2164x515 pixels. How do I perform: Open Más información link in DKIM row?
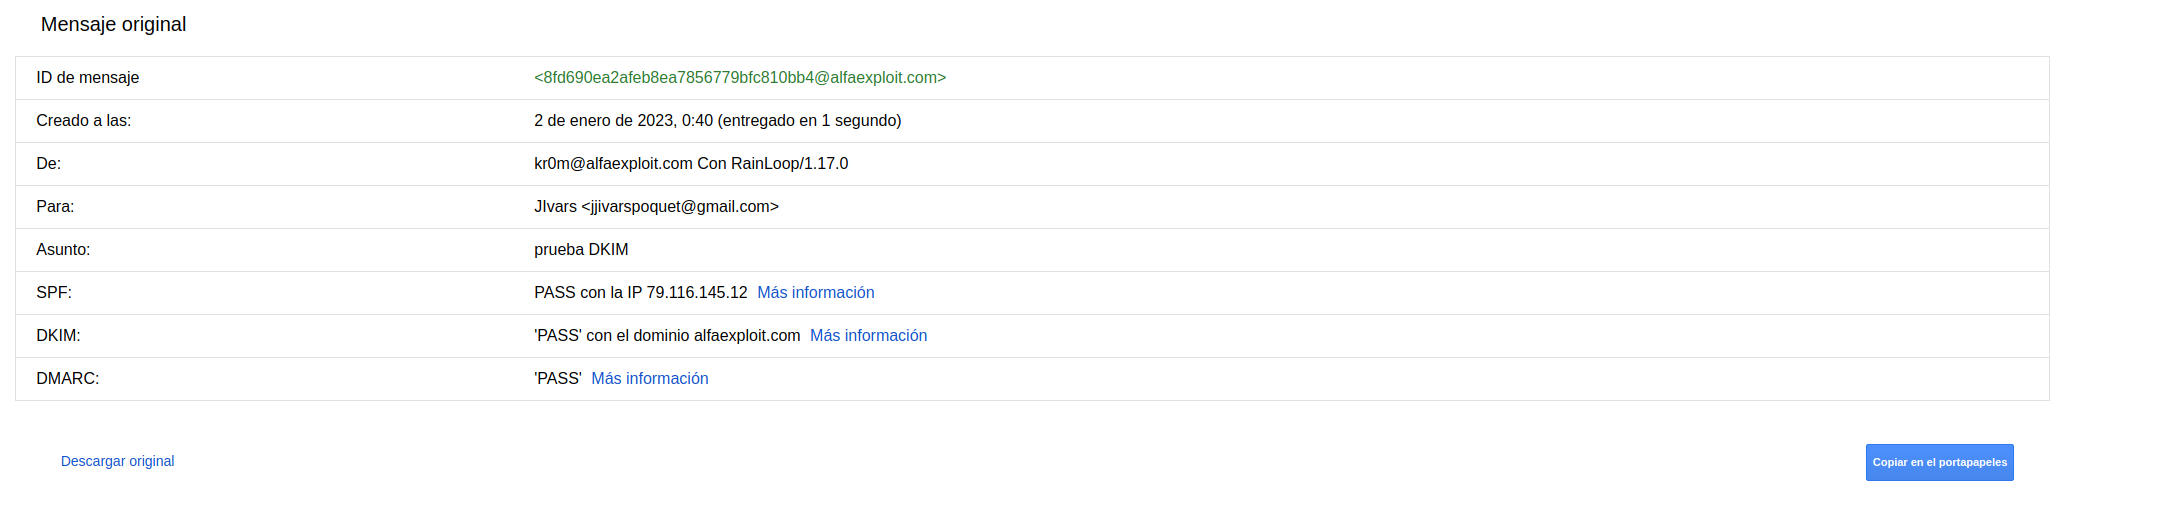point(868,335)
